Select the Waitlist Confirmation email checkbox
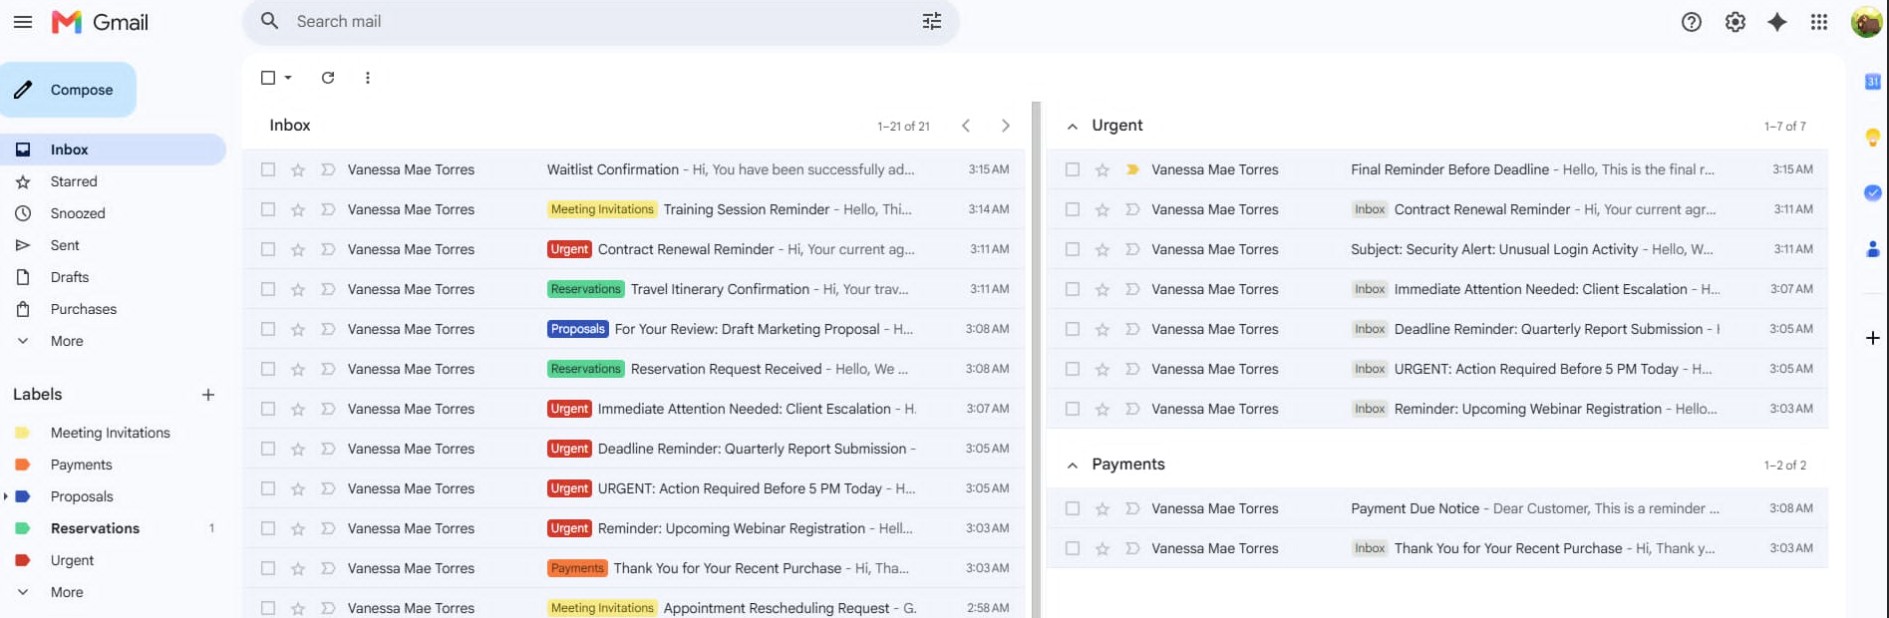The image size is (1889, 618). pyautogui.click(x=268, y=170)
